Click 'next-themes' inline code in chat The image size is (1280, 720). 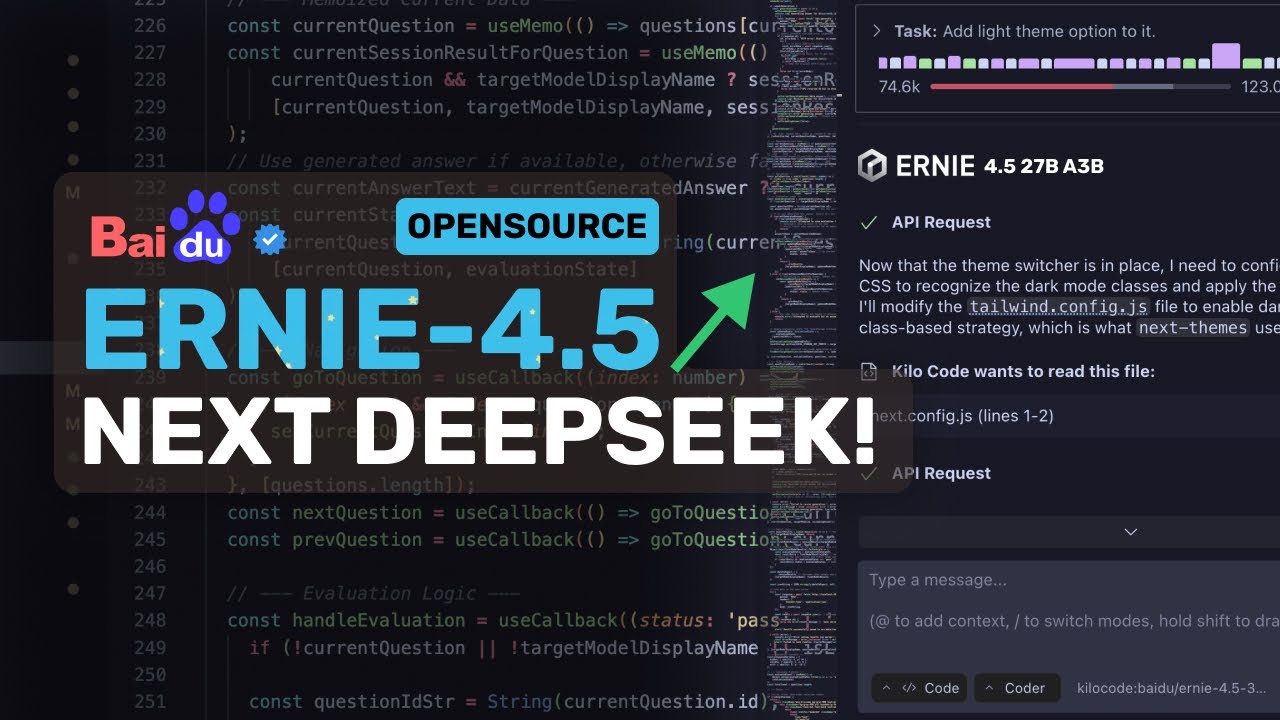click(1192, 327)
